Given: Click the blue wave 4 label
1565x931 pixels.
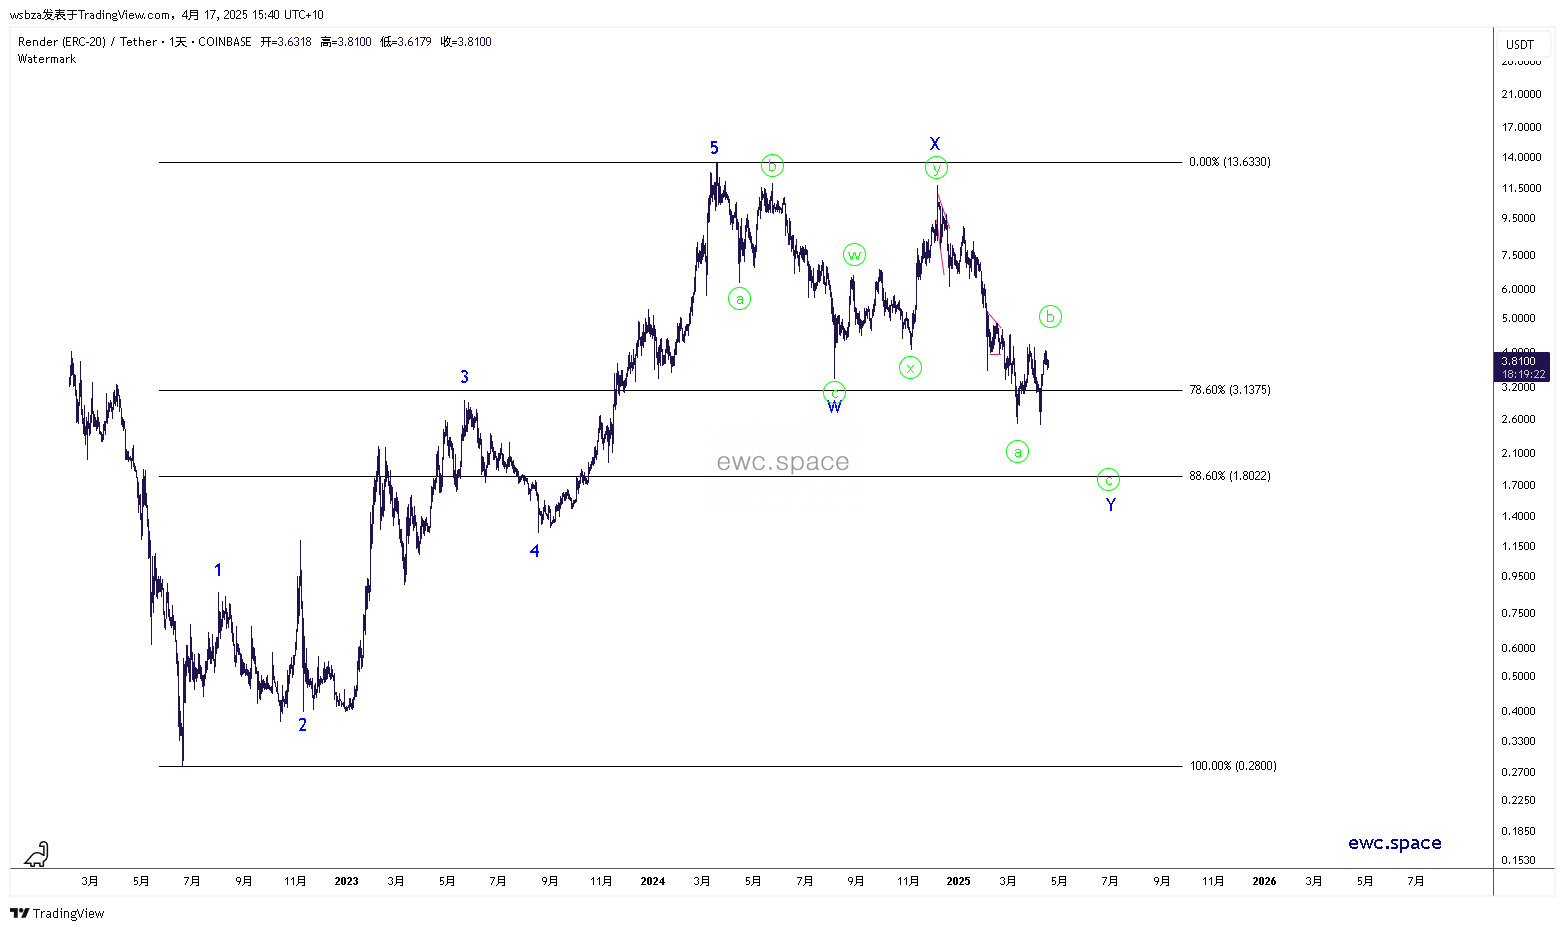Looking at the screenshot, I should (534, 551).
